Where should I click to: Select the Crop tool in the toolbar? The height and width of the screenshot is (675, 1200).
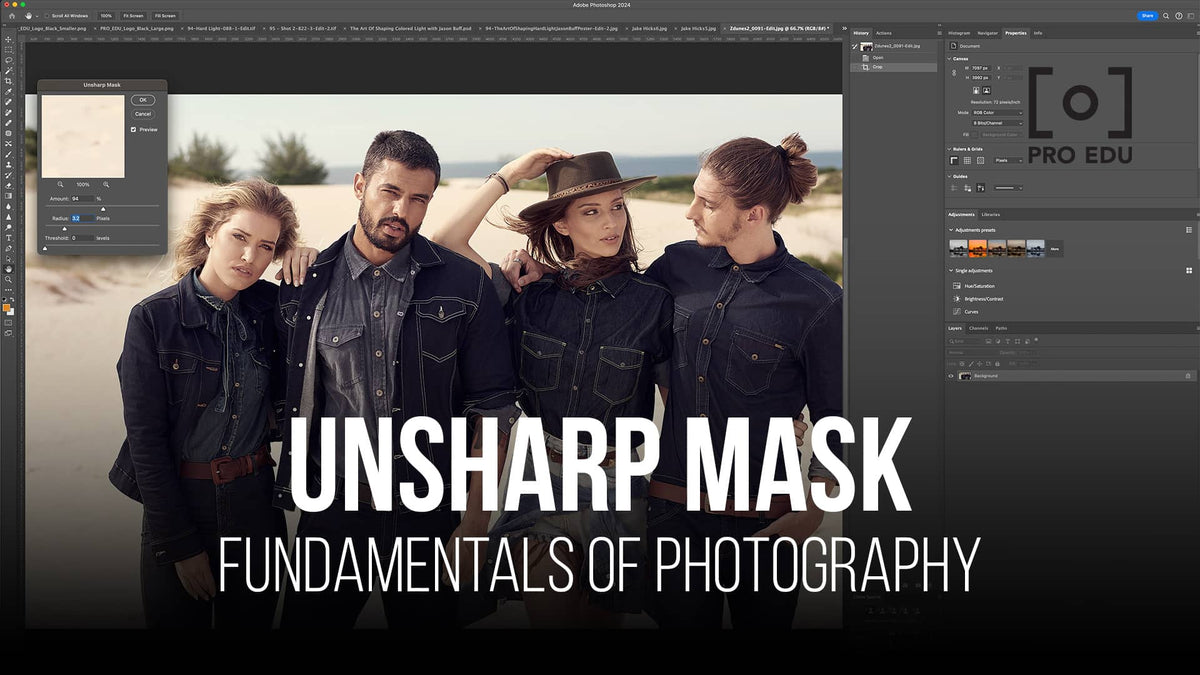click(9, 80)
